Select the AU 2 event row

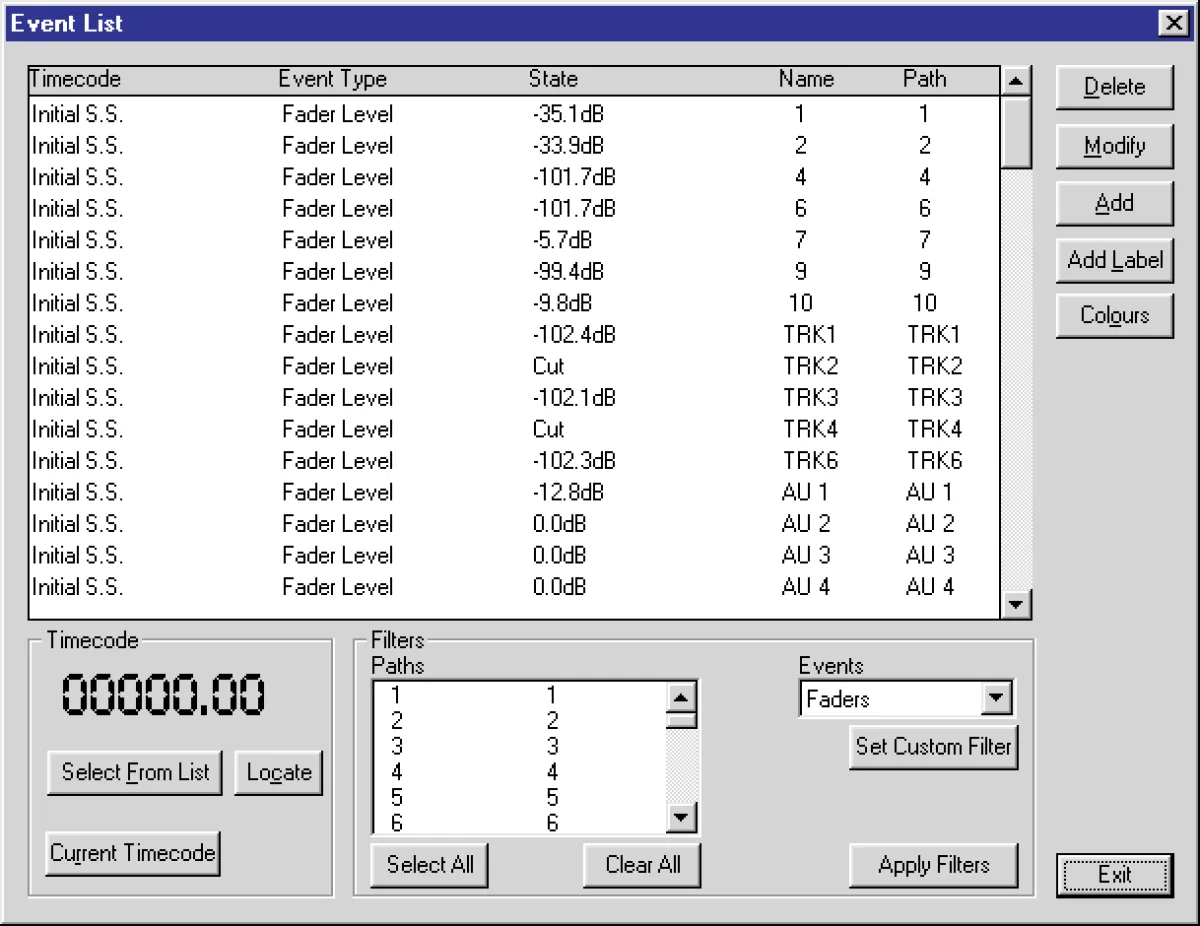point(514,524)
